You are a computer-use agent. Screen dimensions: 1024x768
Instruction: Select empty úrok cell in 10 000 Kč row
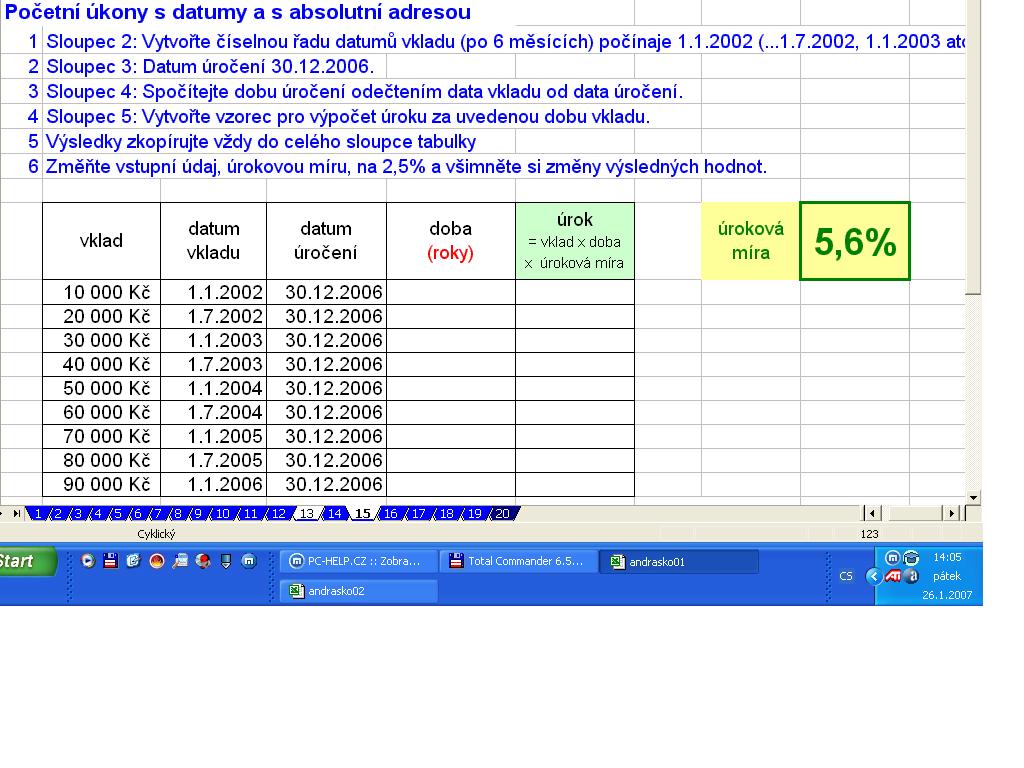coord(575,292)
